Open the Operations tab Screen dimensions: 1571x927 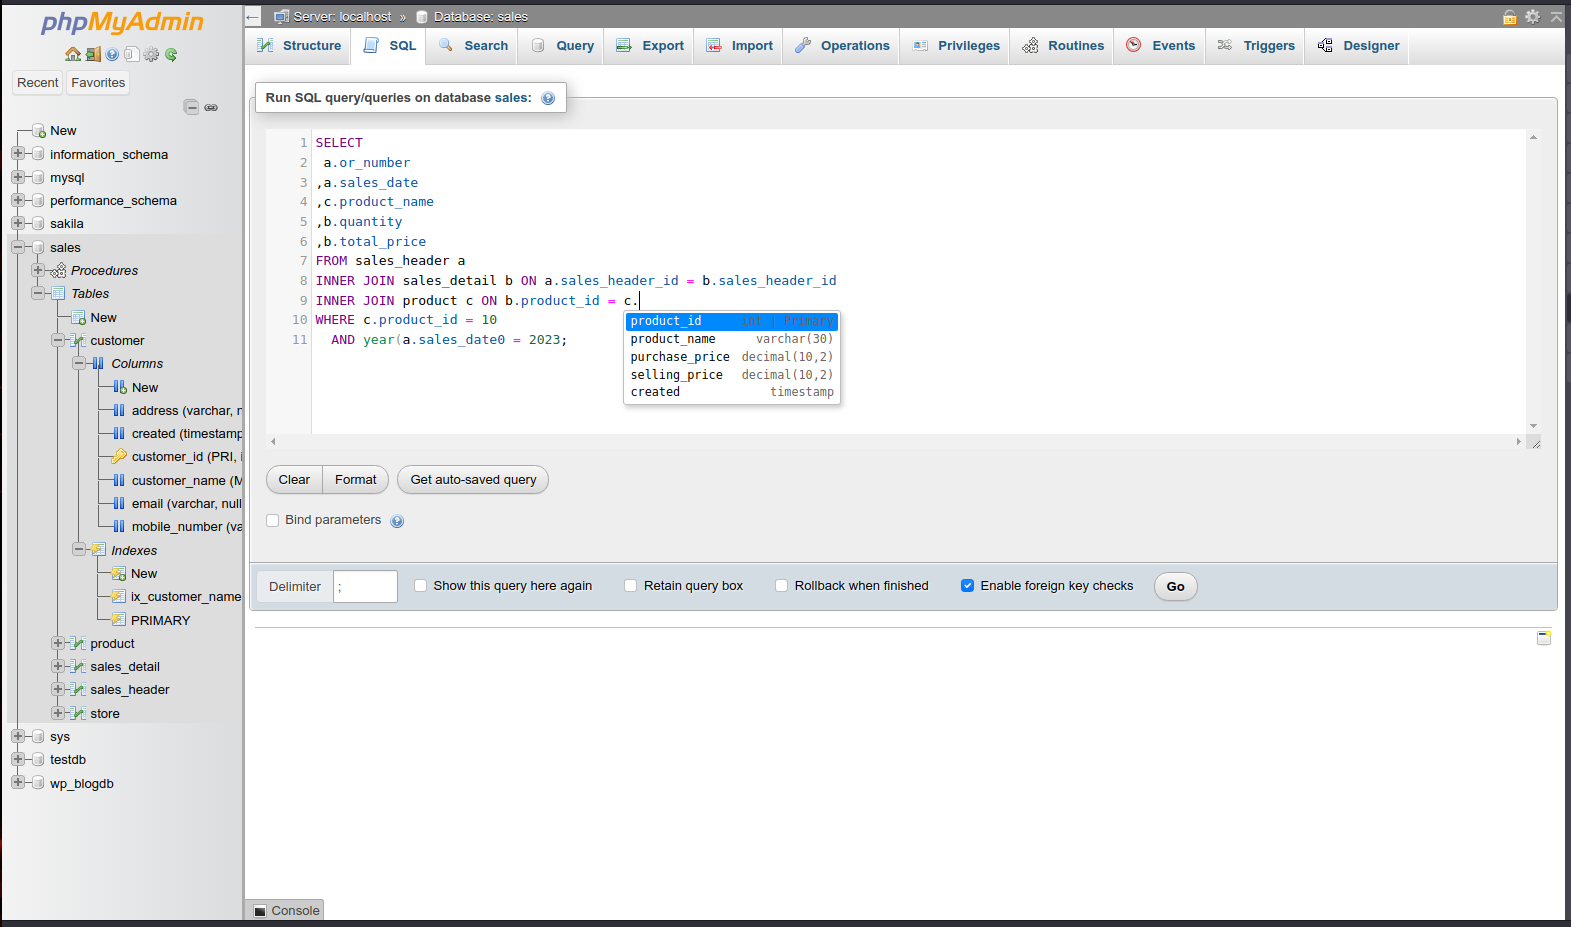842,46
